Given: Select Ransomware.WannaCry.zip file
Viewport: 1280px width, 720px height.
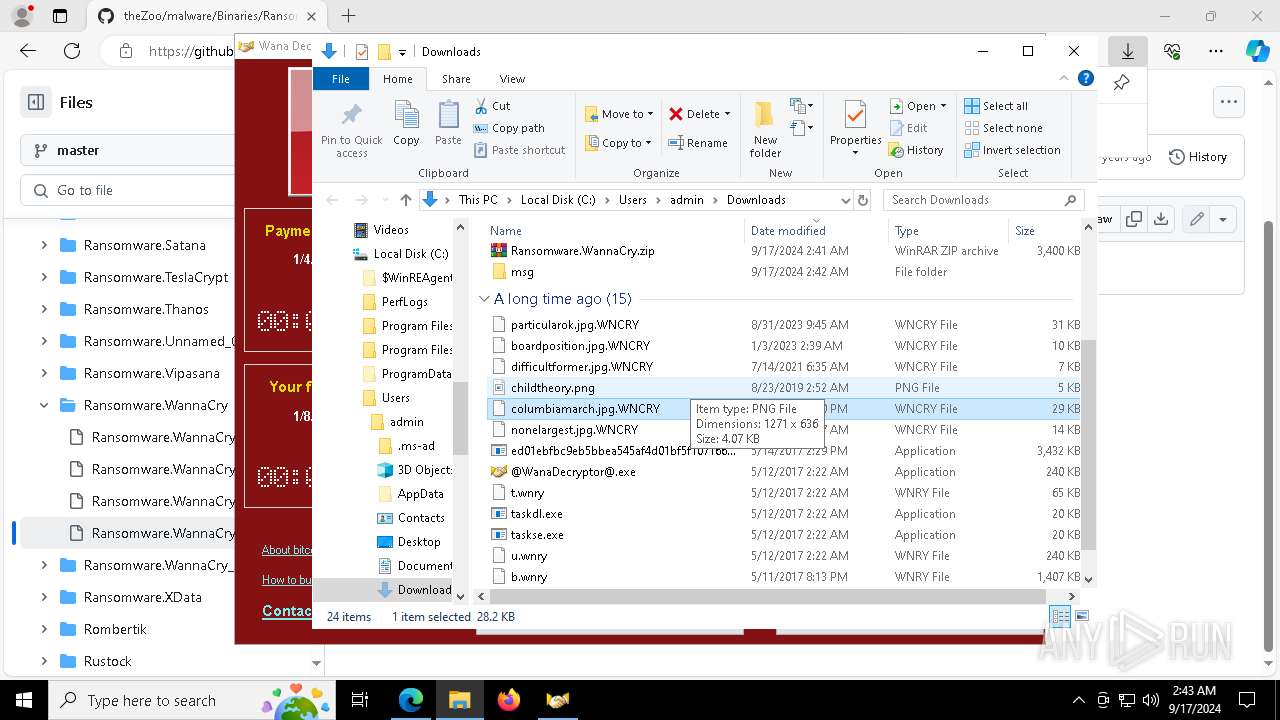Looking at the screenshot, I should coord(582,251).
